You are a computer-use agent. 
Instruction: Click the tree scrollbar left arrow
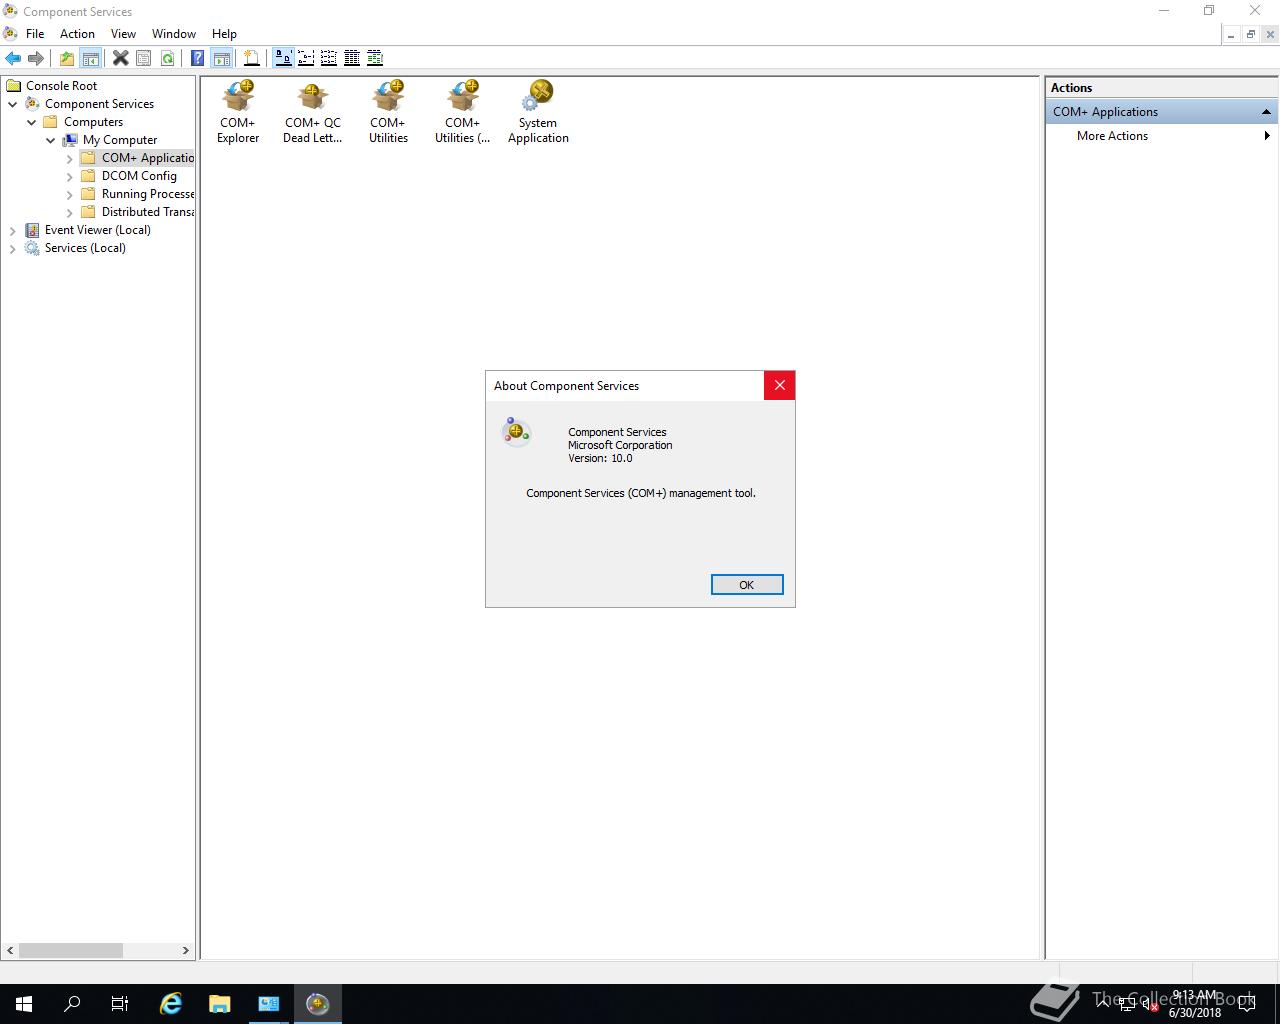tap(11, 950)
